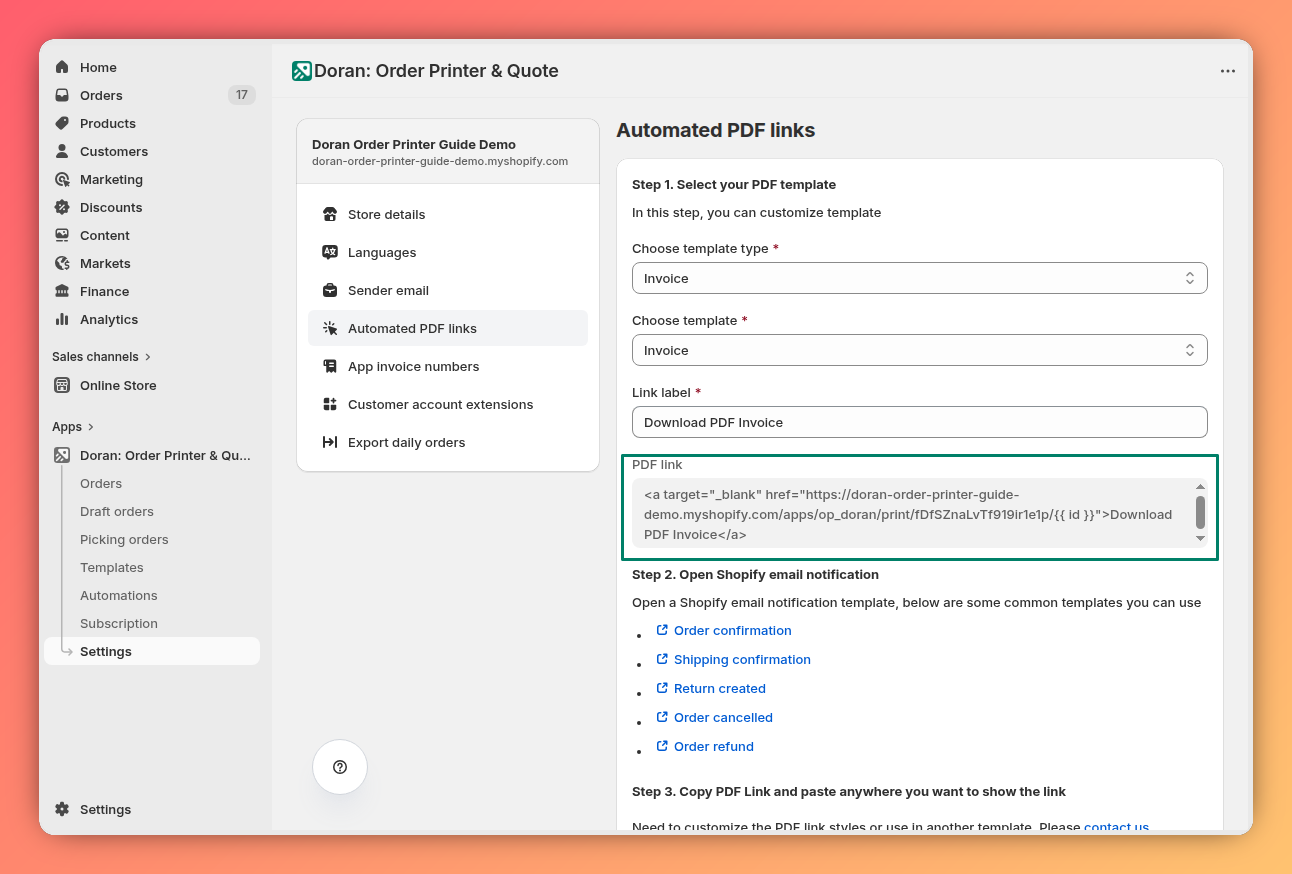
Task: Click the App invoice numbers icon
Action: point(330,366)
